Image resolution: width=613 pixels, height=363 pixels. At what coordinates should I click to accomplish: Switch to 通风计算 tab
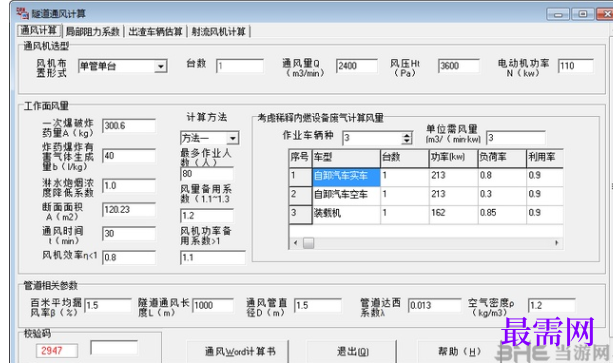click(x=39, y=31)
